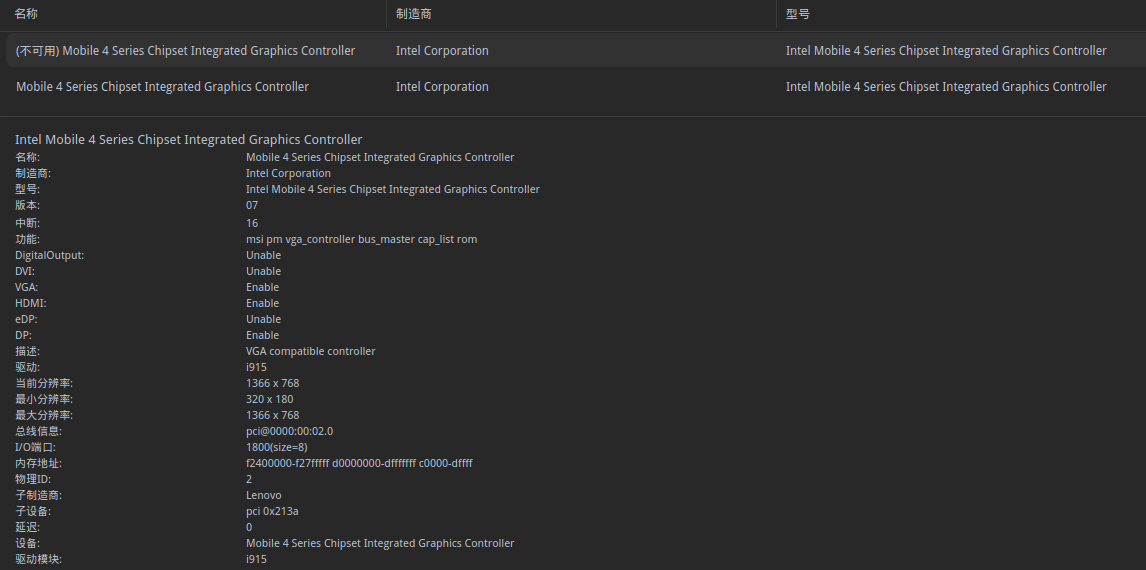Select the 最小分辨率 value 320 x 180
Screen dimensions: 1146x570
coord(269,399)
